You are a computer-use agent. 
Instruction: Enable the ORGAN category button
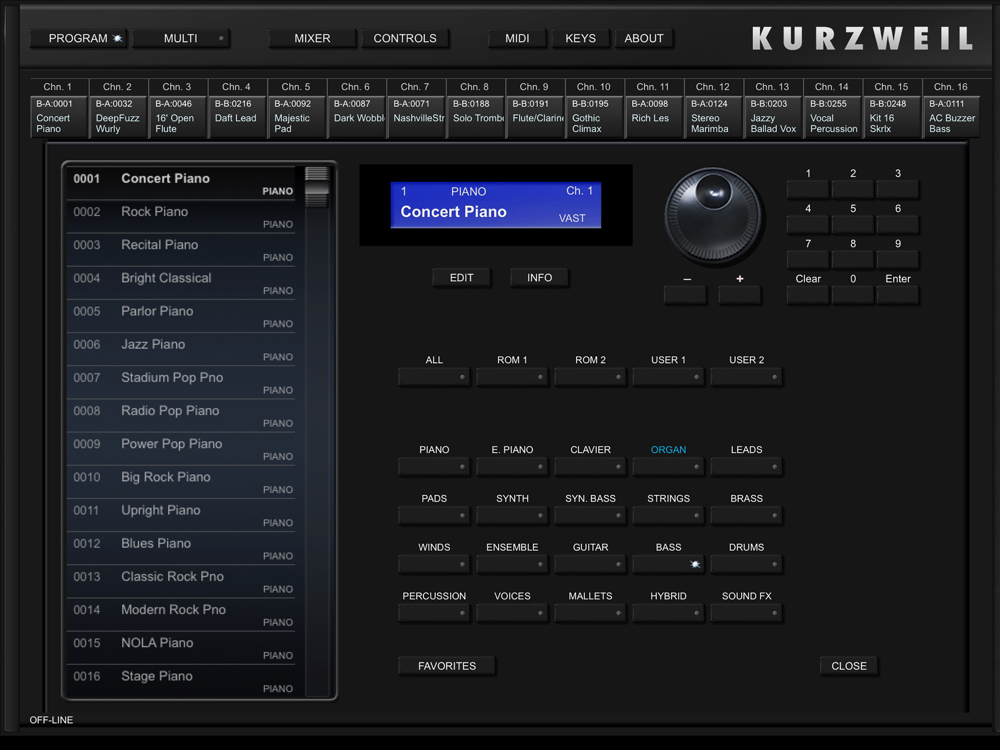coord(668,467)
